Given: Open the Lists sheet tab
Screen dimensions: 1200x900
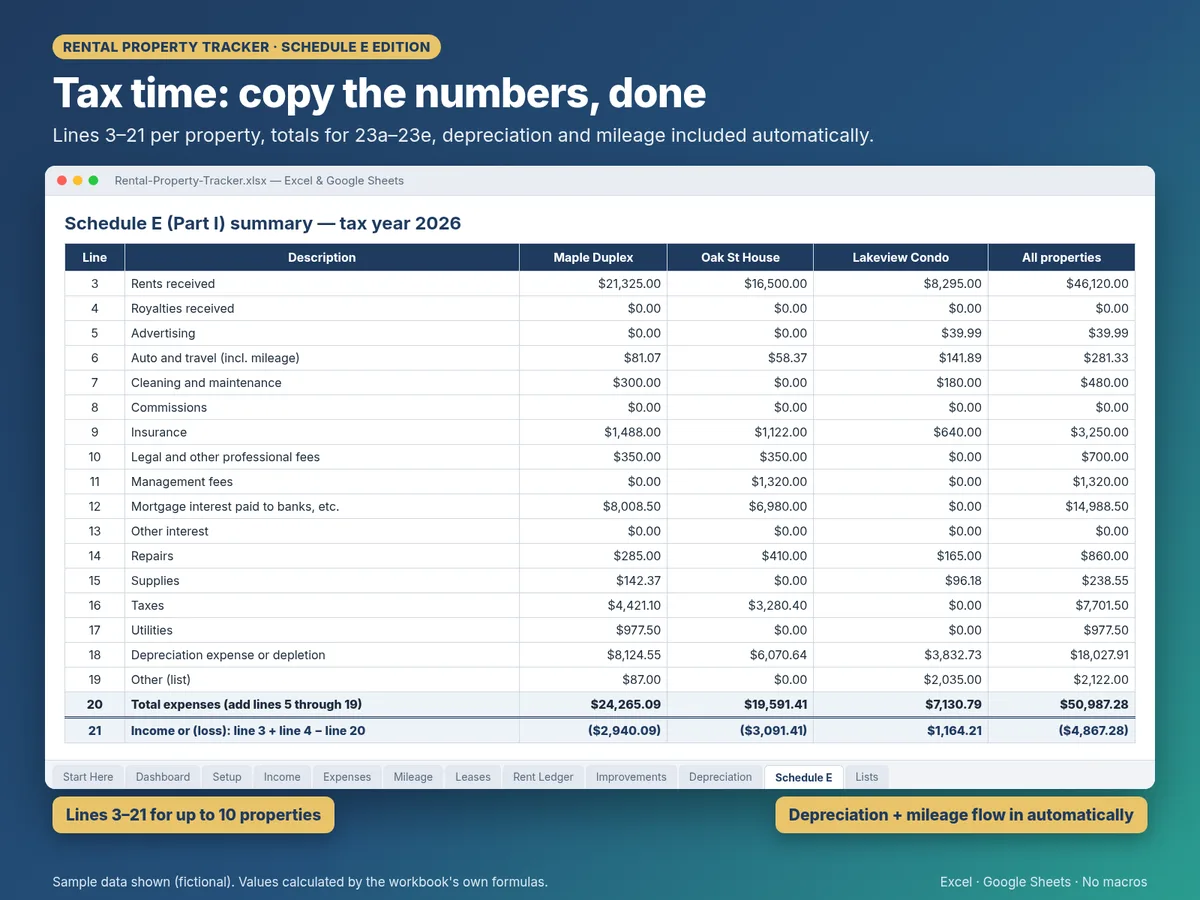Looking at the screenshot, I should (x=867, y=777).
